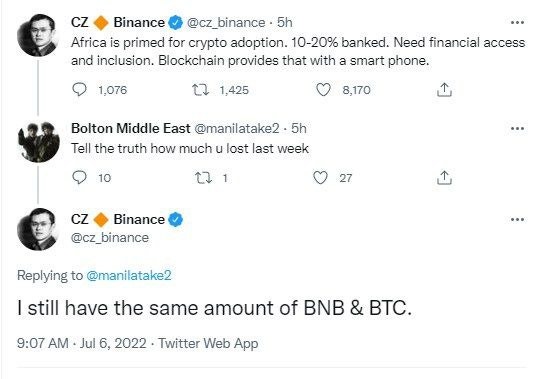Share Bolton Middle East's tweet

click(444, 178)
